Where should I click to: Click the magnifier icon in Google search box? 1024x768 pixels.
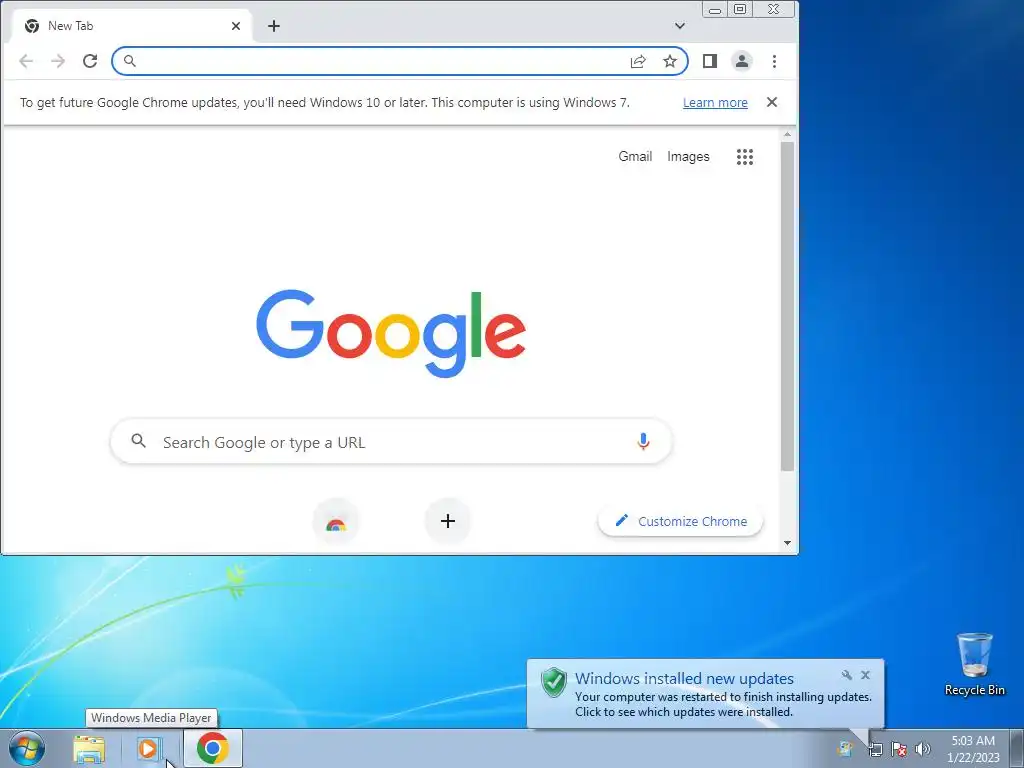coord(138,441)
